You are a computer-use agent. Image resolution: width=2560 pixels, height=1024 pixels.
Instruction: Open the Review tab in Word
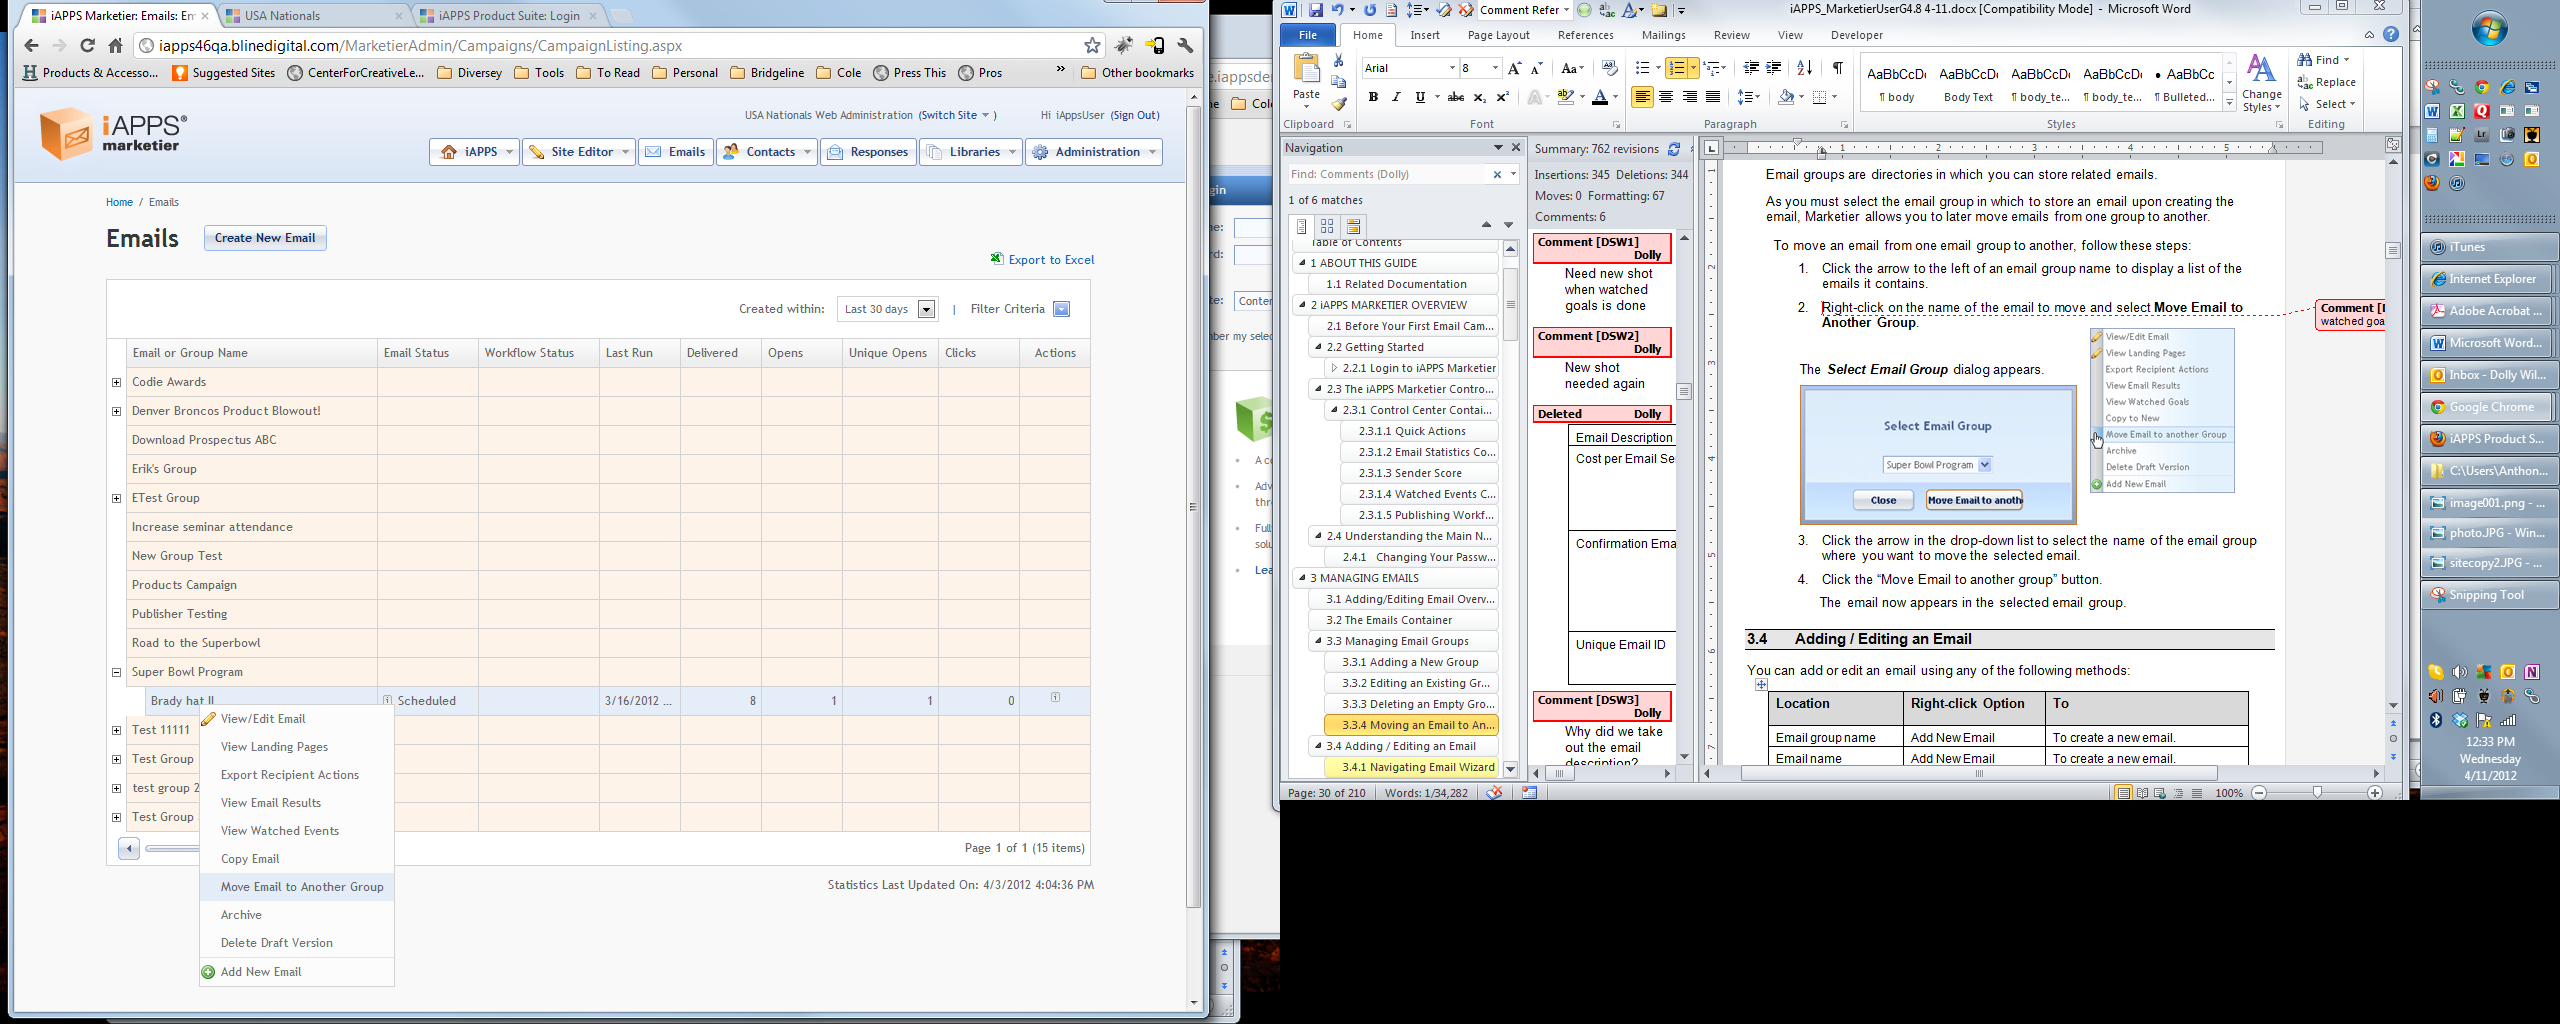click(x=1731, y=35)
